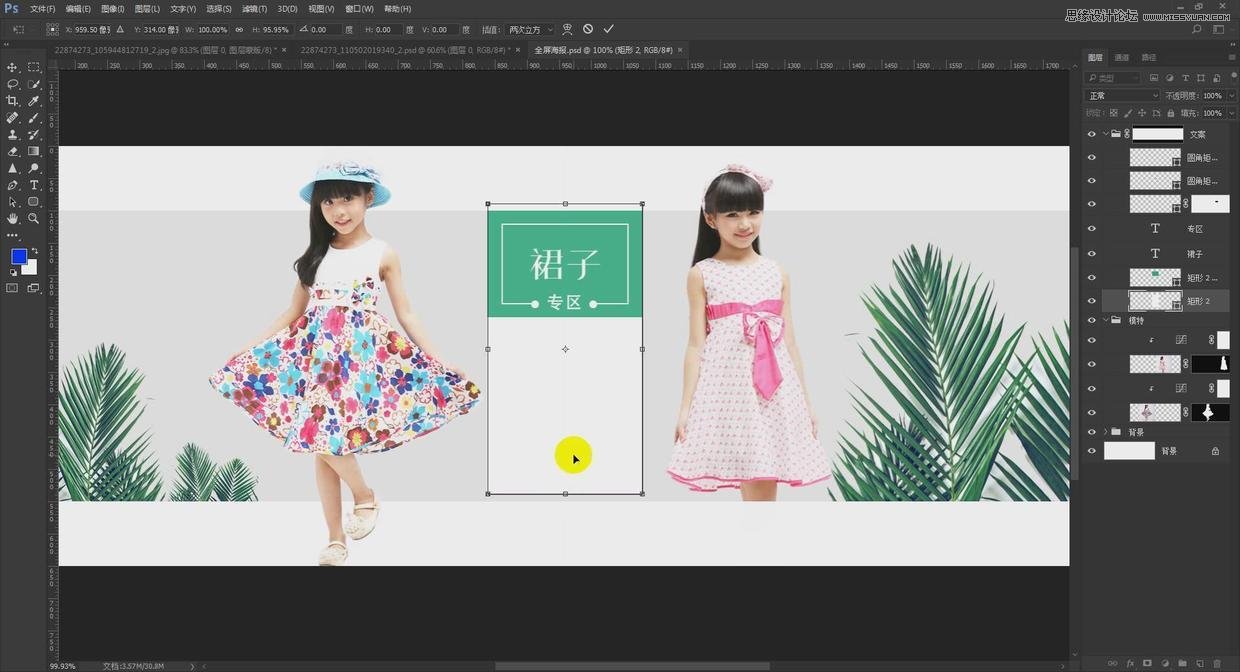Screen dimensions: 1240x672
Task: Commit the transform with the checkmark
Action: point(608,30)
